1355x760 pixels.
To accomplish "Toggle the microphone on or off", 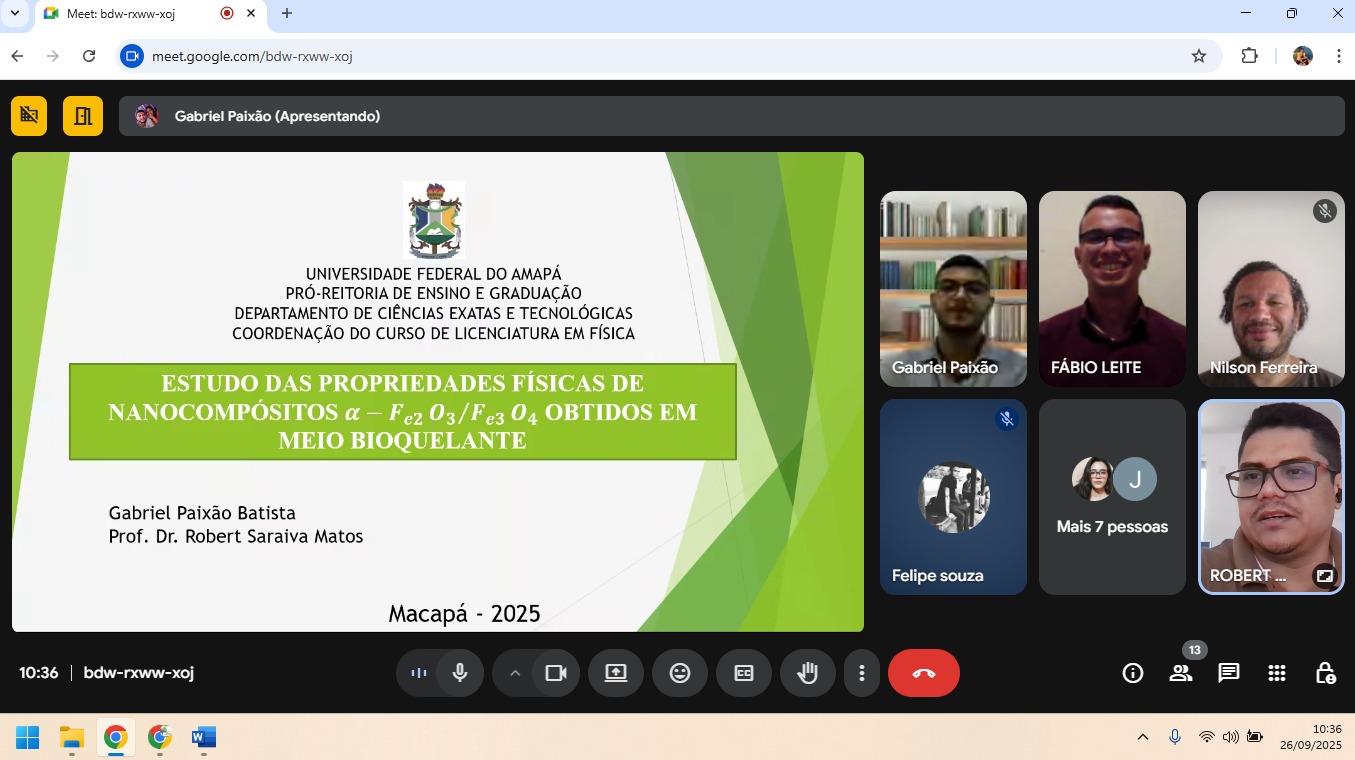I will pos(460,673).
